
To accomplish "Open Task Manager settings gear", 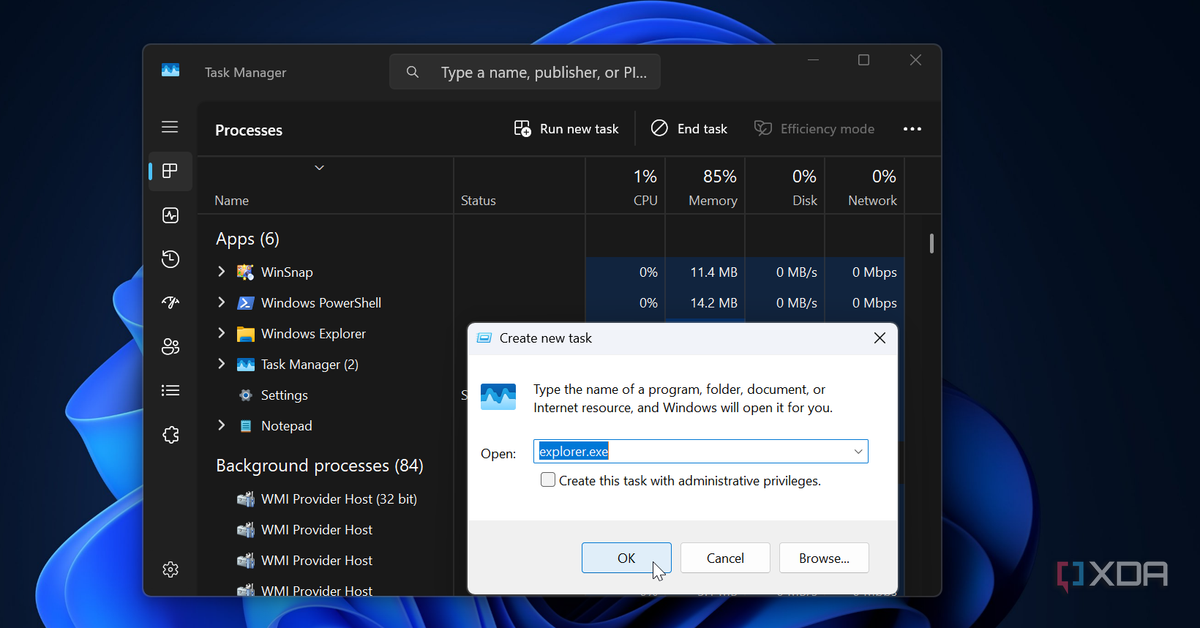I will pyautogui.click(x=170, y=569).
